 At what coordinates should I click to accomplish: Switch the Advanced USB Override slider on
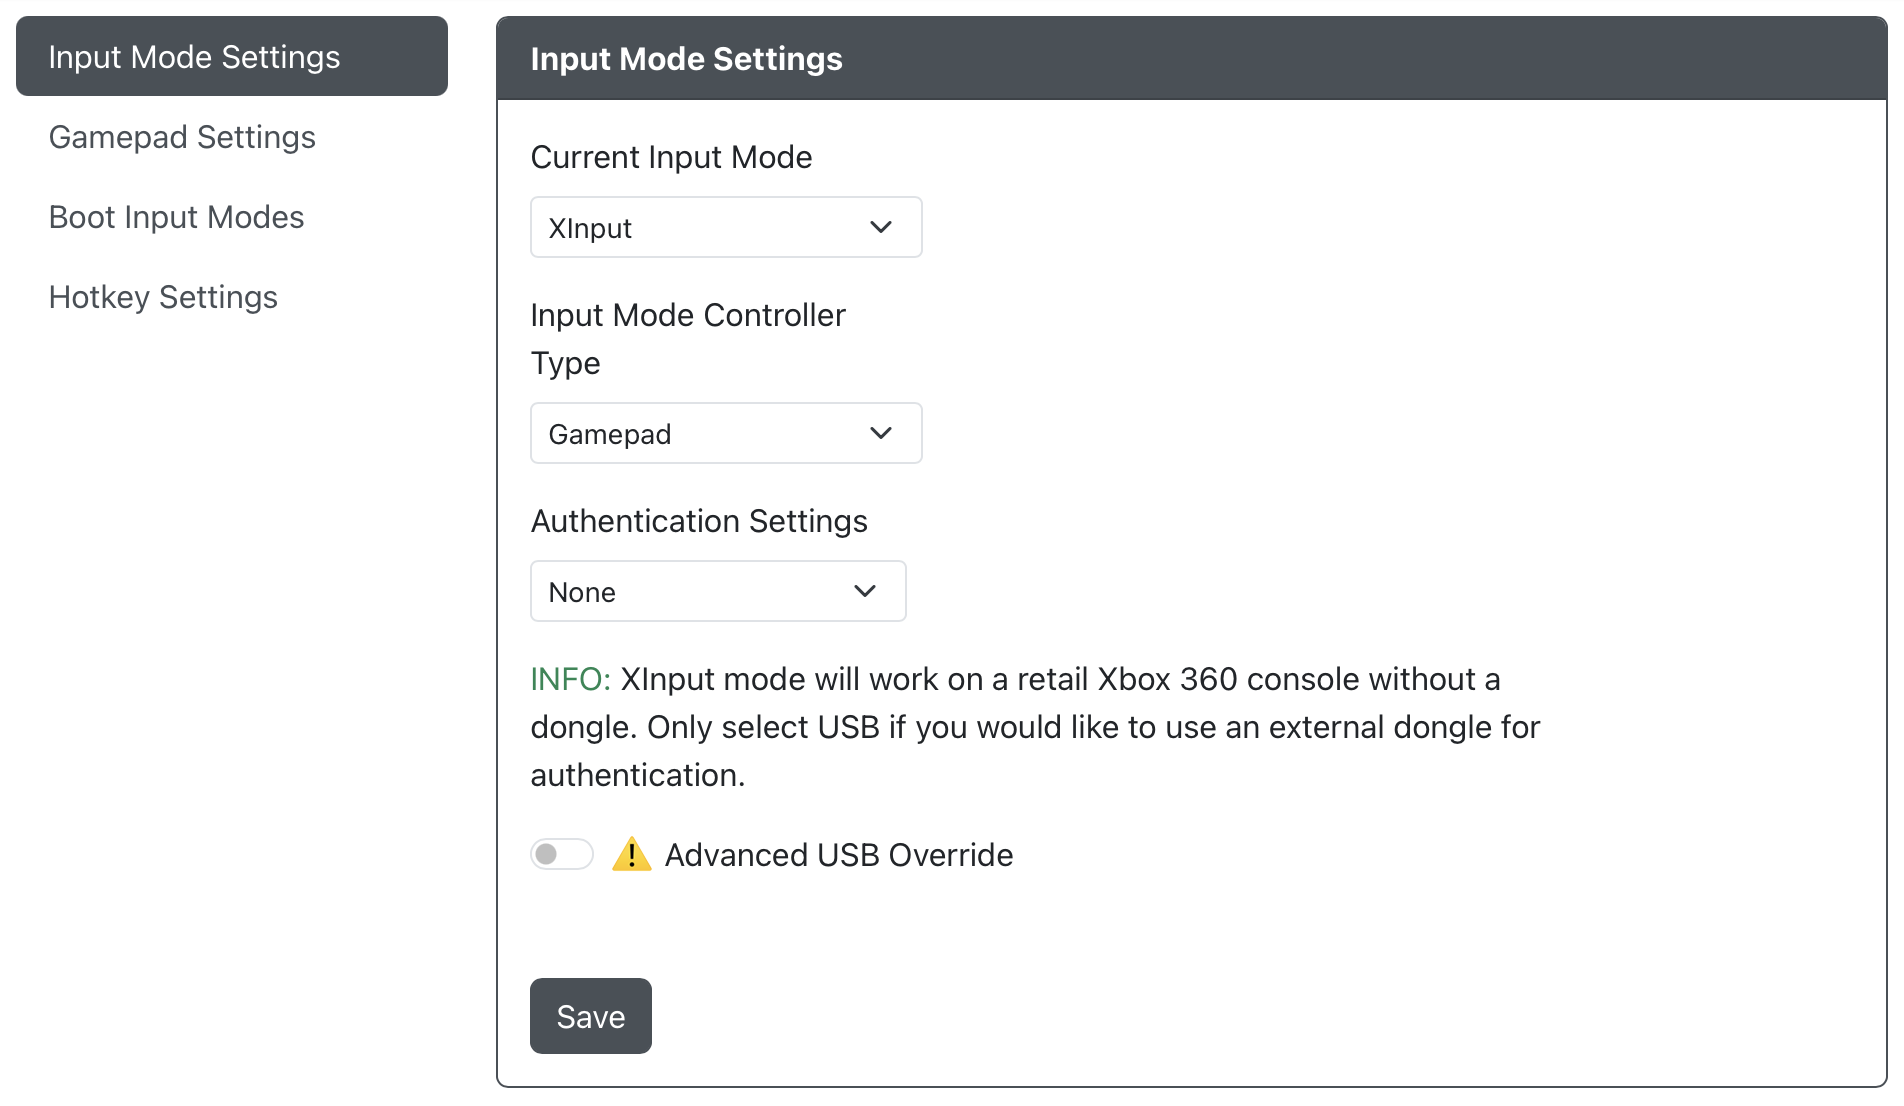[561, 854]
